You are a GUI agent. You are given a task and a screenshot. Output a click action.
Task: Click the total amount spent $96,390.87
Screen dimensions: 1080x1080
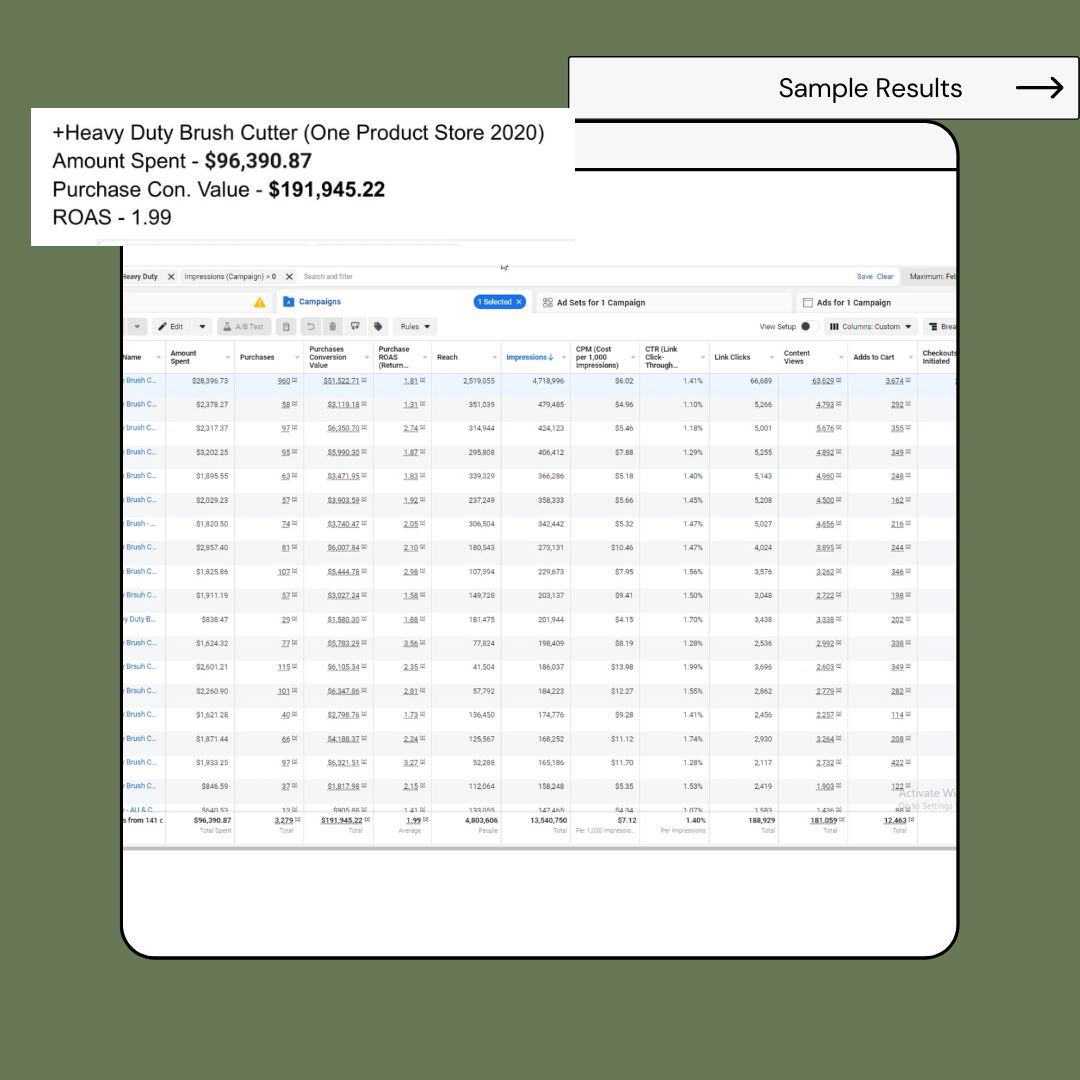pos(212,820)
